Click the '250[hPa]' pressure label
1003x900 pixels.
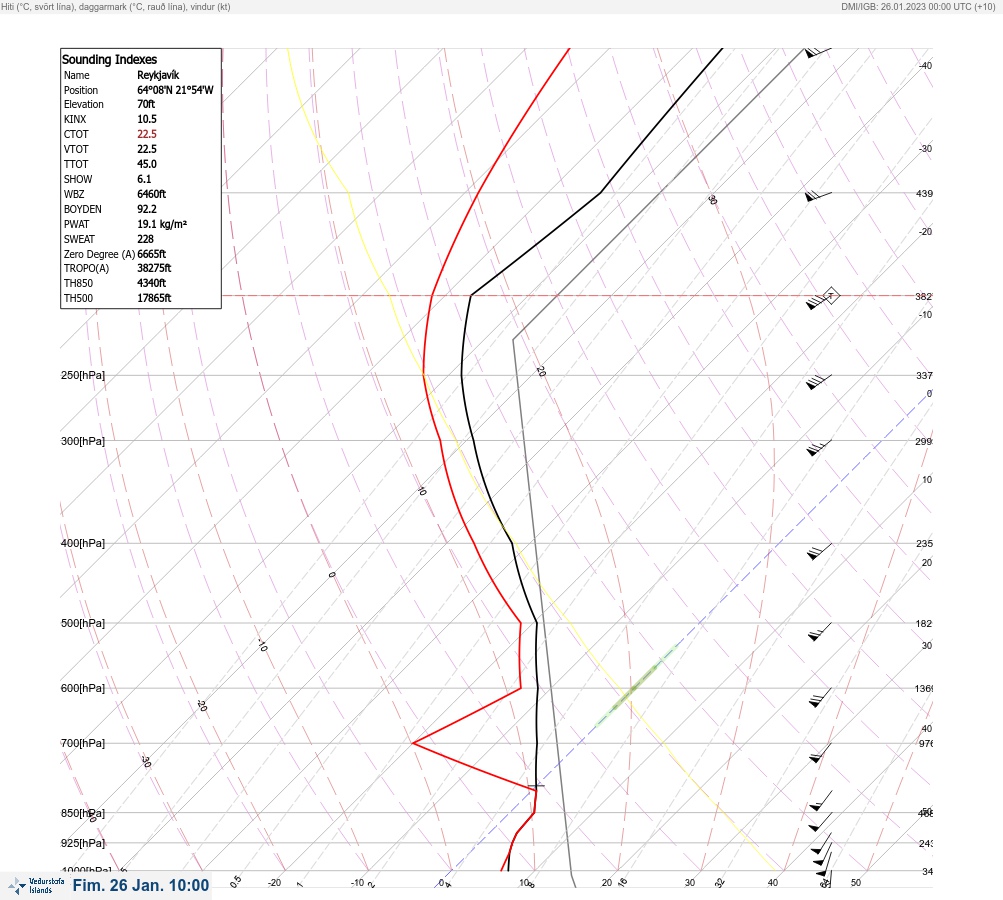pos(83,375)
